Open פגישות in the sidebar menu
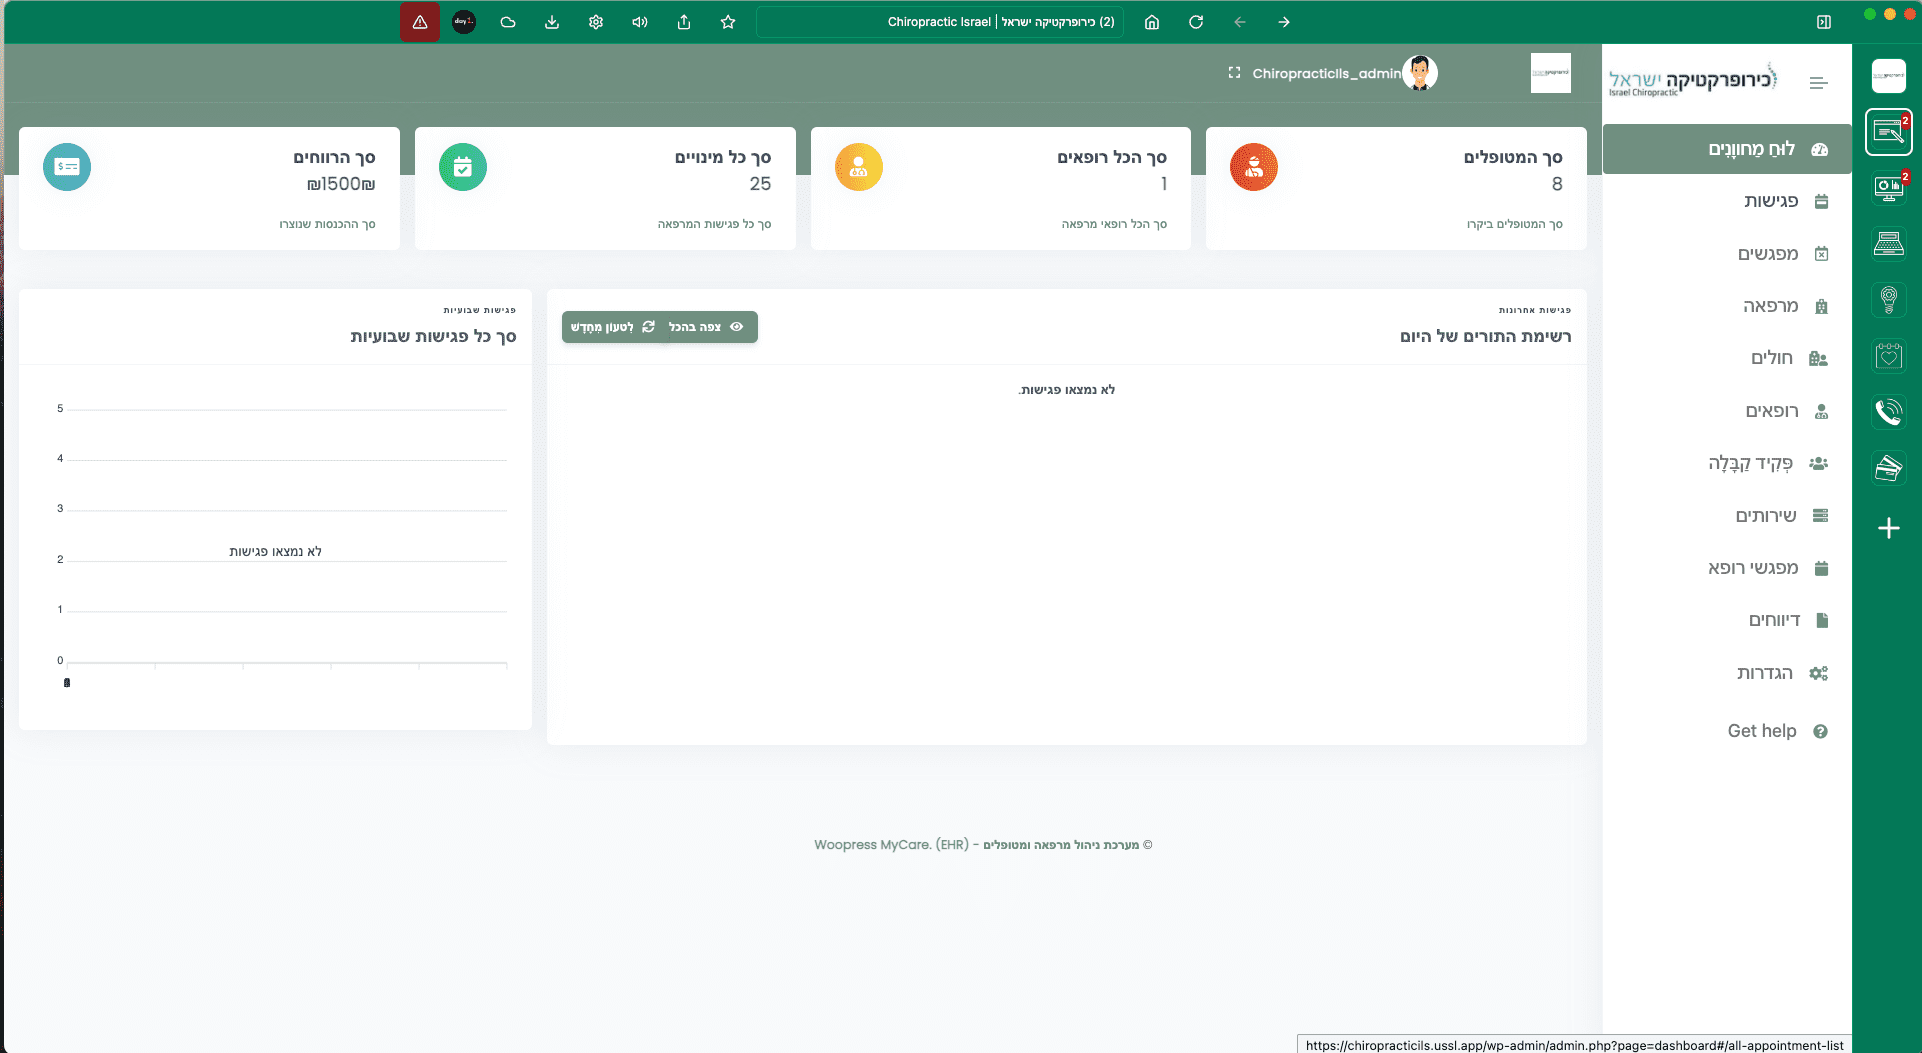Image resolution: width=1922 pixels, height=1053 pixels. click(1771, 201)
